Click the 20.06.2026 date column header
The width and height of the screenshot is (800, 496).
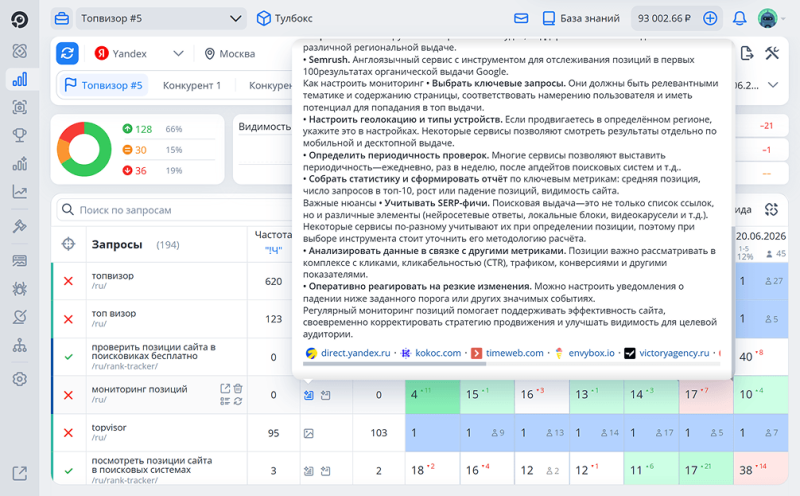[x=760, y=236]
